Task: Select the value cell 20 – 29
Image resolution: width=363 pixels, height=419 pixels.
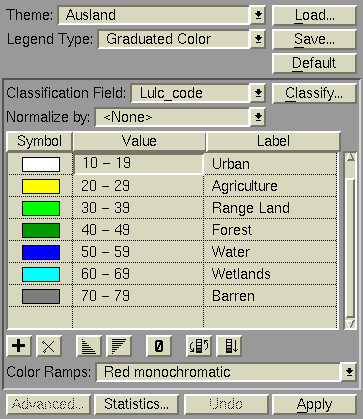Action: 138,186
